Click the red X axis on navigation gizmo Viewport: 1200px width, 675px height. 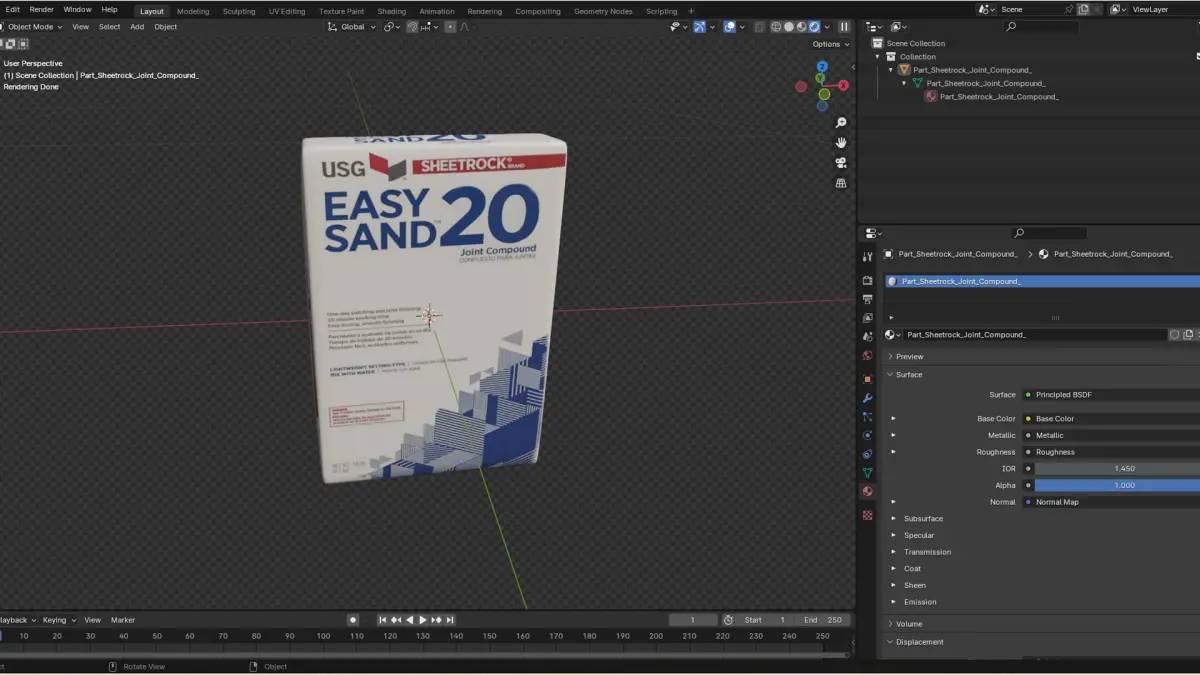(844, 86)
